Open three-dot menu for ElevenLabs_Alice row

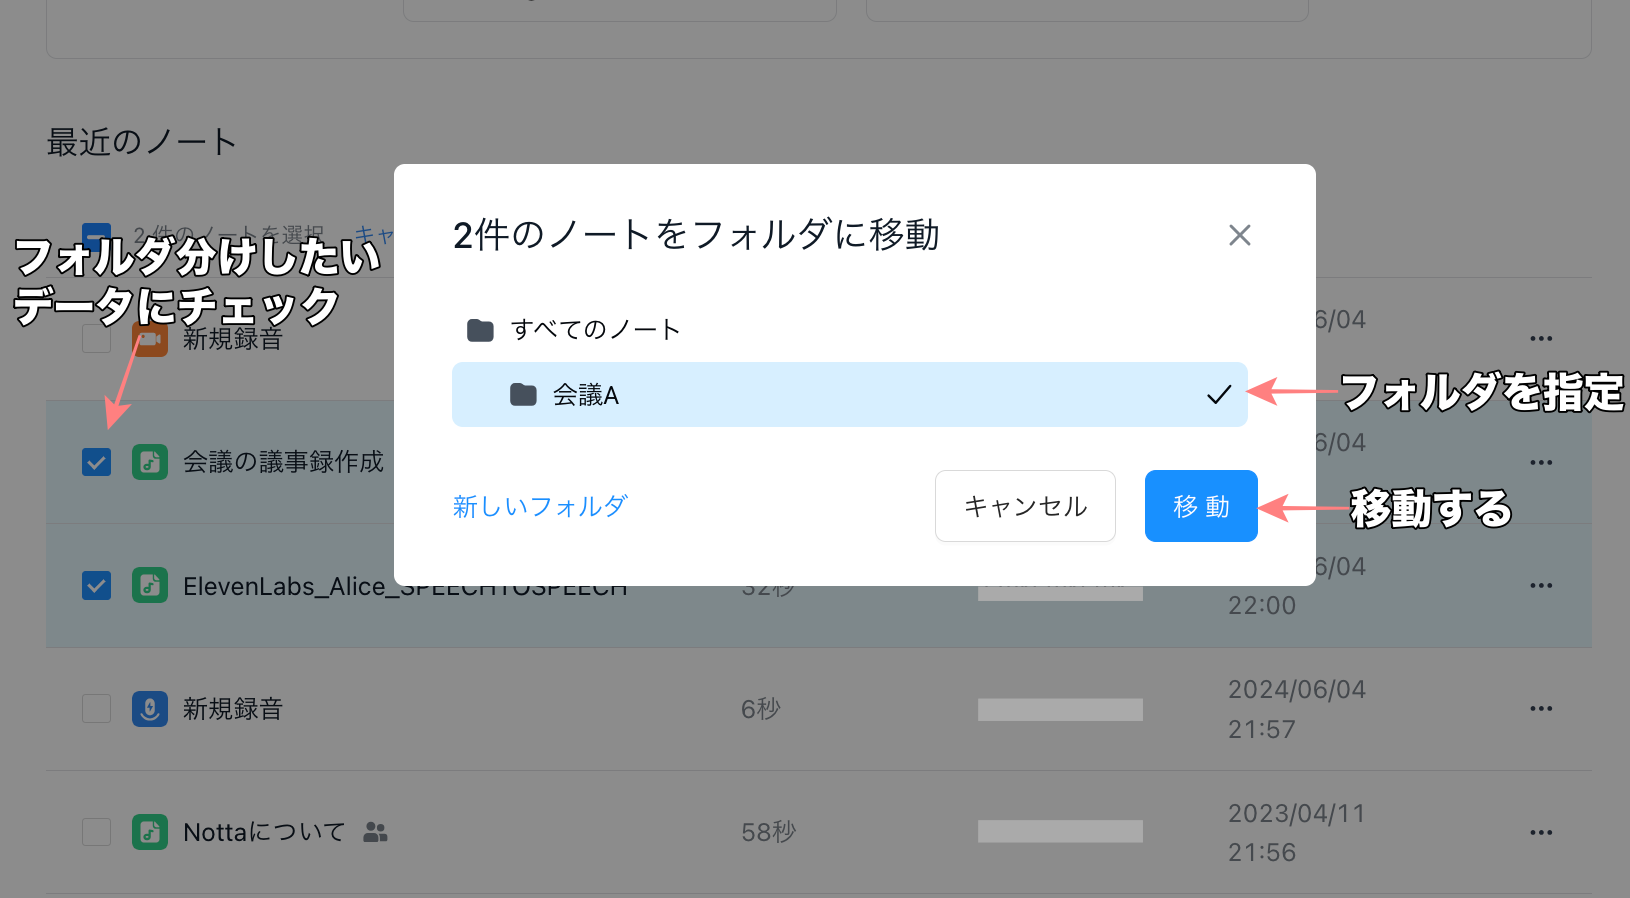click(x=1541, y=585)
